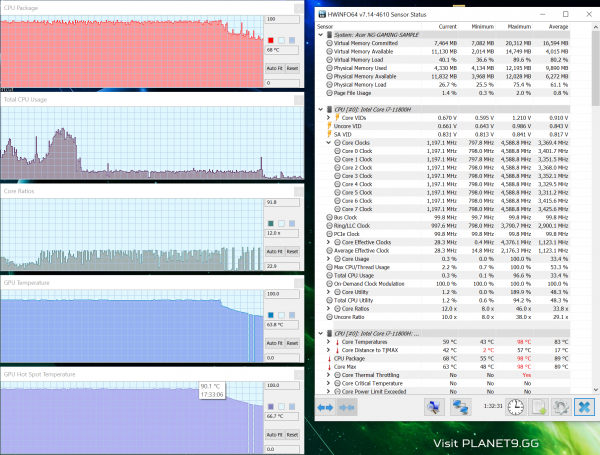
Task: Click the 91.8 maximum field in Core Ratios graph
Action: pyautogui.click(x=282, y=202)
